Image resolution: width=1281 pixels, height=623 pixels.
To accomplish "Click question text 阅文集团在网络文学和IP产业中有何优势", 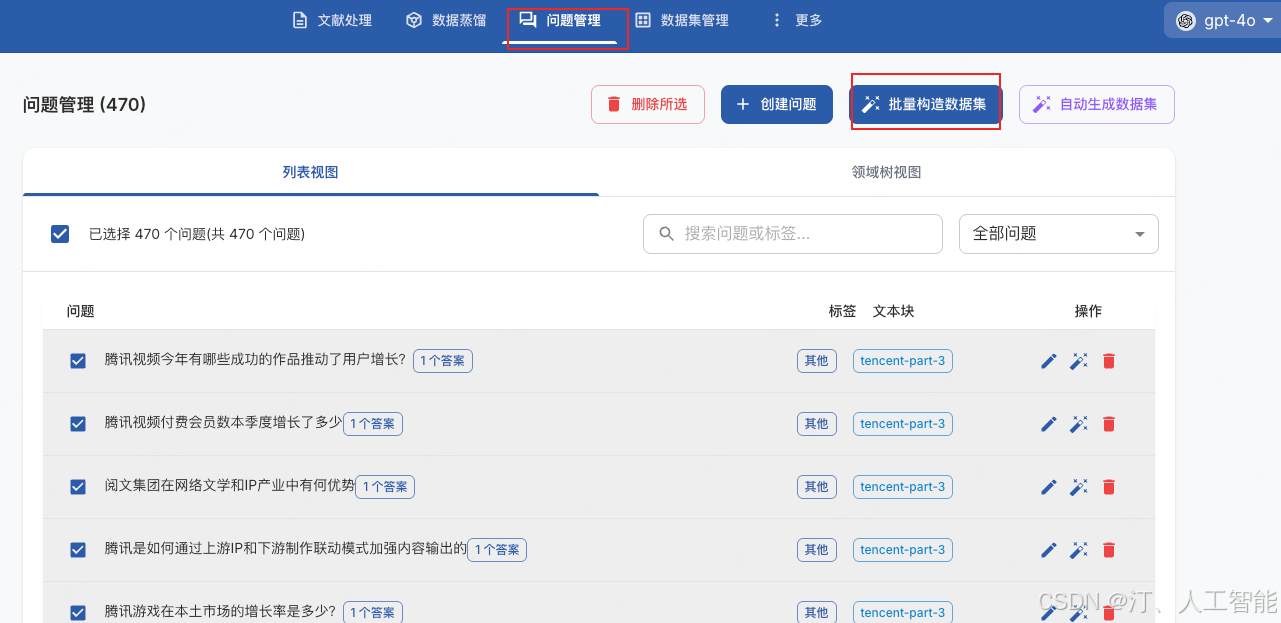I will (x=230, y=487).
